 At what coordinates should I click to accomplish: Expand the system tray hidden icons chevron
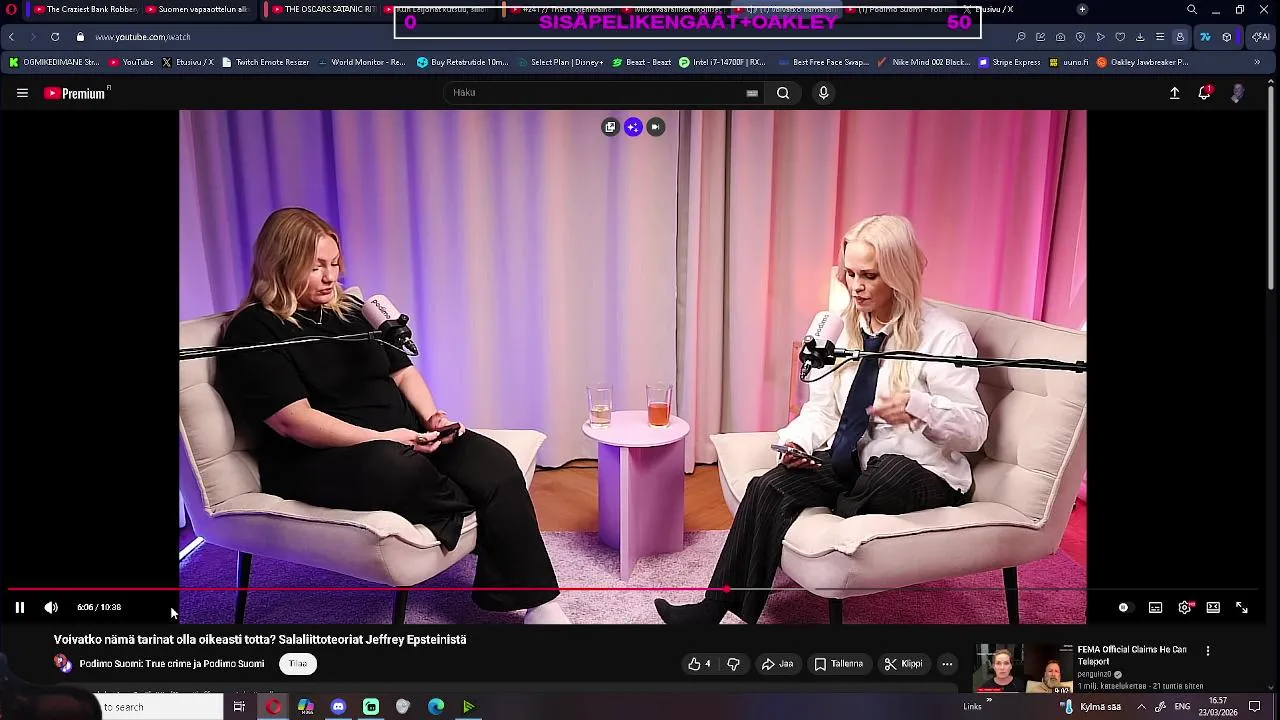click(x=1141, y=707)
